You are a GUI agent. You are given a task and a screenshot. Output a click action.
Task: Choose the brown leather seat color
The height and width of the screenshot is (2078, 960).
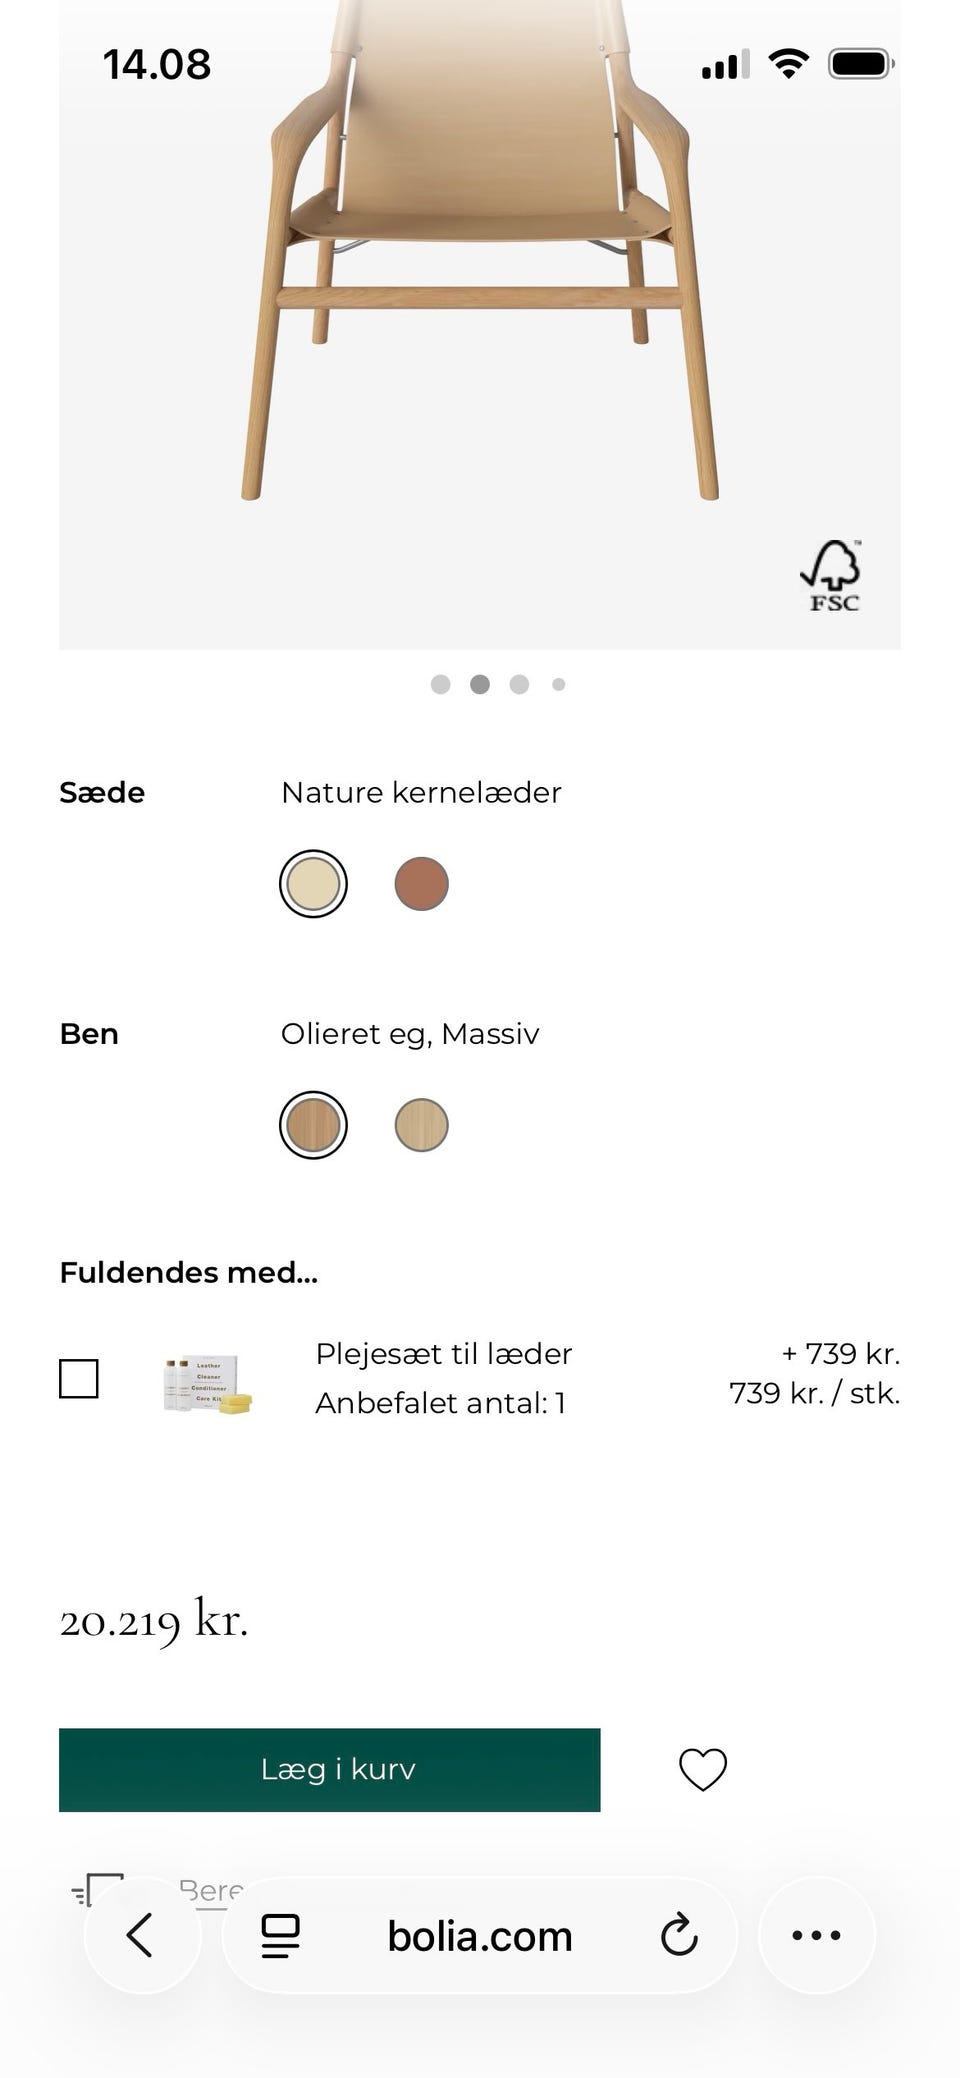421,884
